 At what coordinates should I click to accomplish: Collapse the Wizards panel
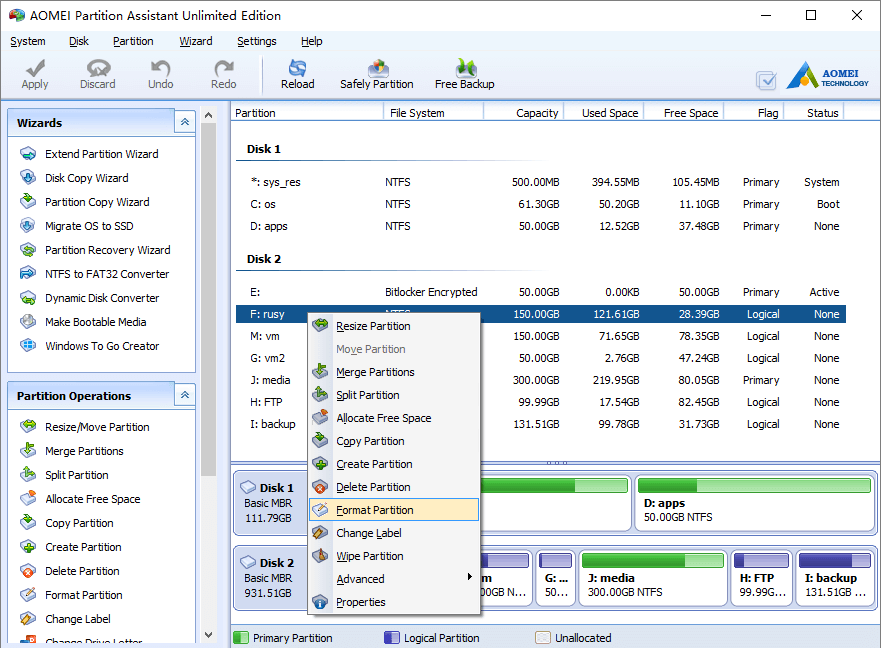pos(185,122)
